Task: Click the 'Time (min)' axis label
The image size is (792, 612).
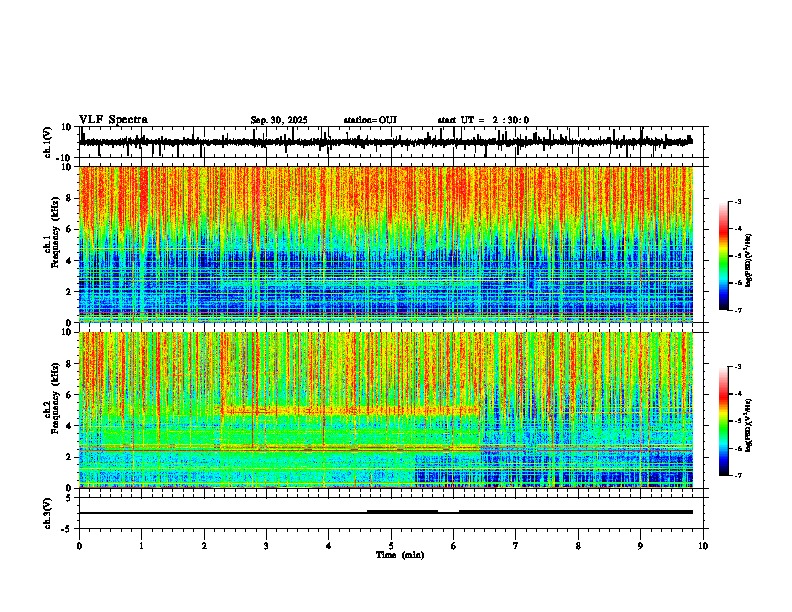Action: (400, 555)
